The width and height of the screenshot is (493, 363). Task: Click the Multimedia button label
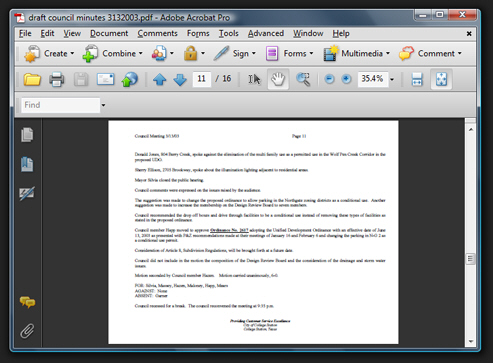pos(362,53)
